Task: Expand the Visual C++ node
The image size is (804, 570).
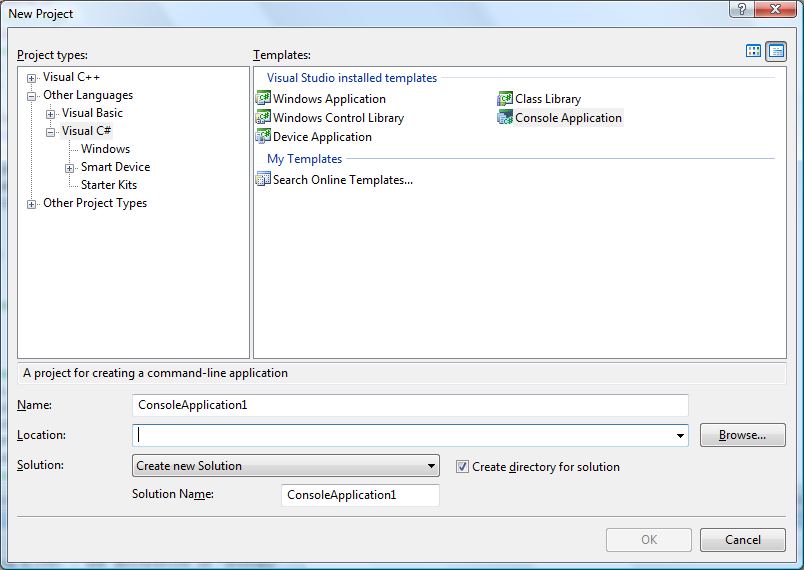Action: click(31, 78)
